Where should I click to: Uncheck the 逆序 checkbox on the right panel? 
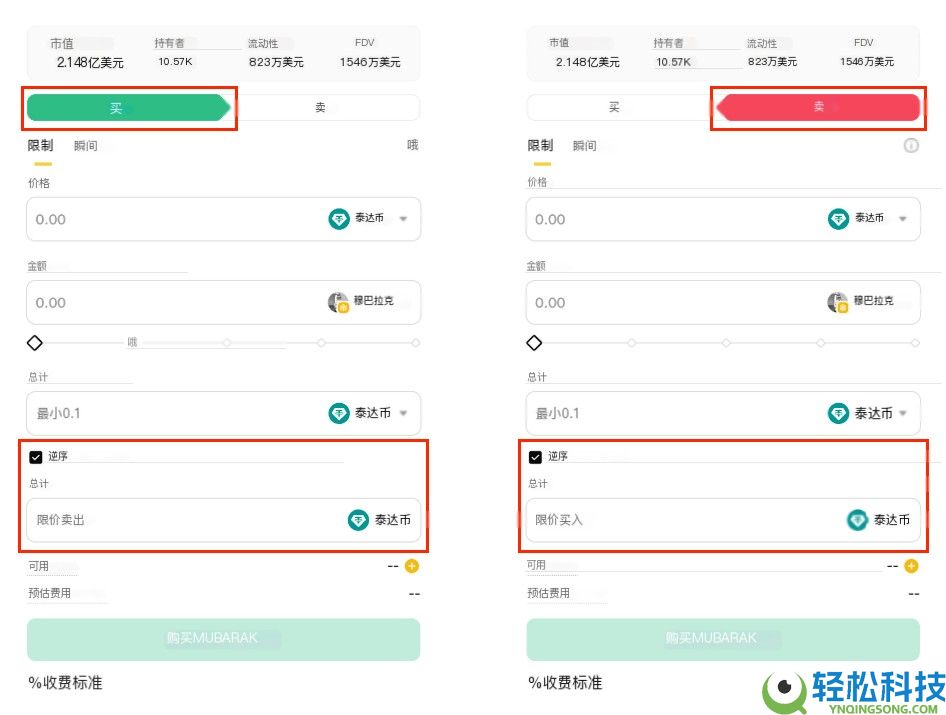535,456
